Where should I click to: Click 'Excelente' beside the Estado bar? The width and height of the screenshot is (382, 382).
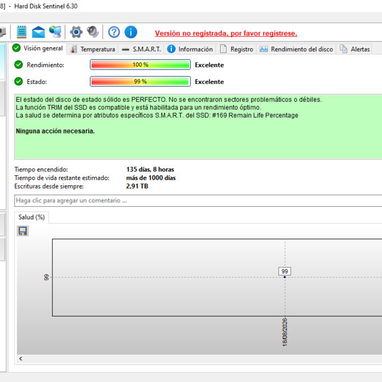click(x=209, y=82)
